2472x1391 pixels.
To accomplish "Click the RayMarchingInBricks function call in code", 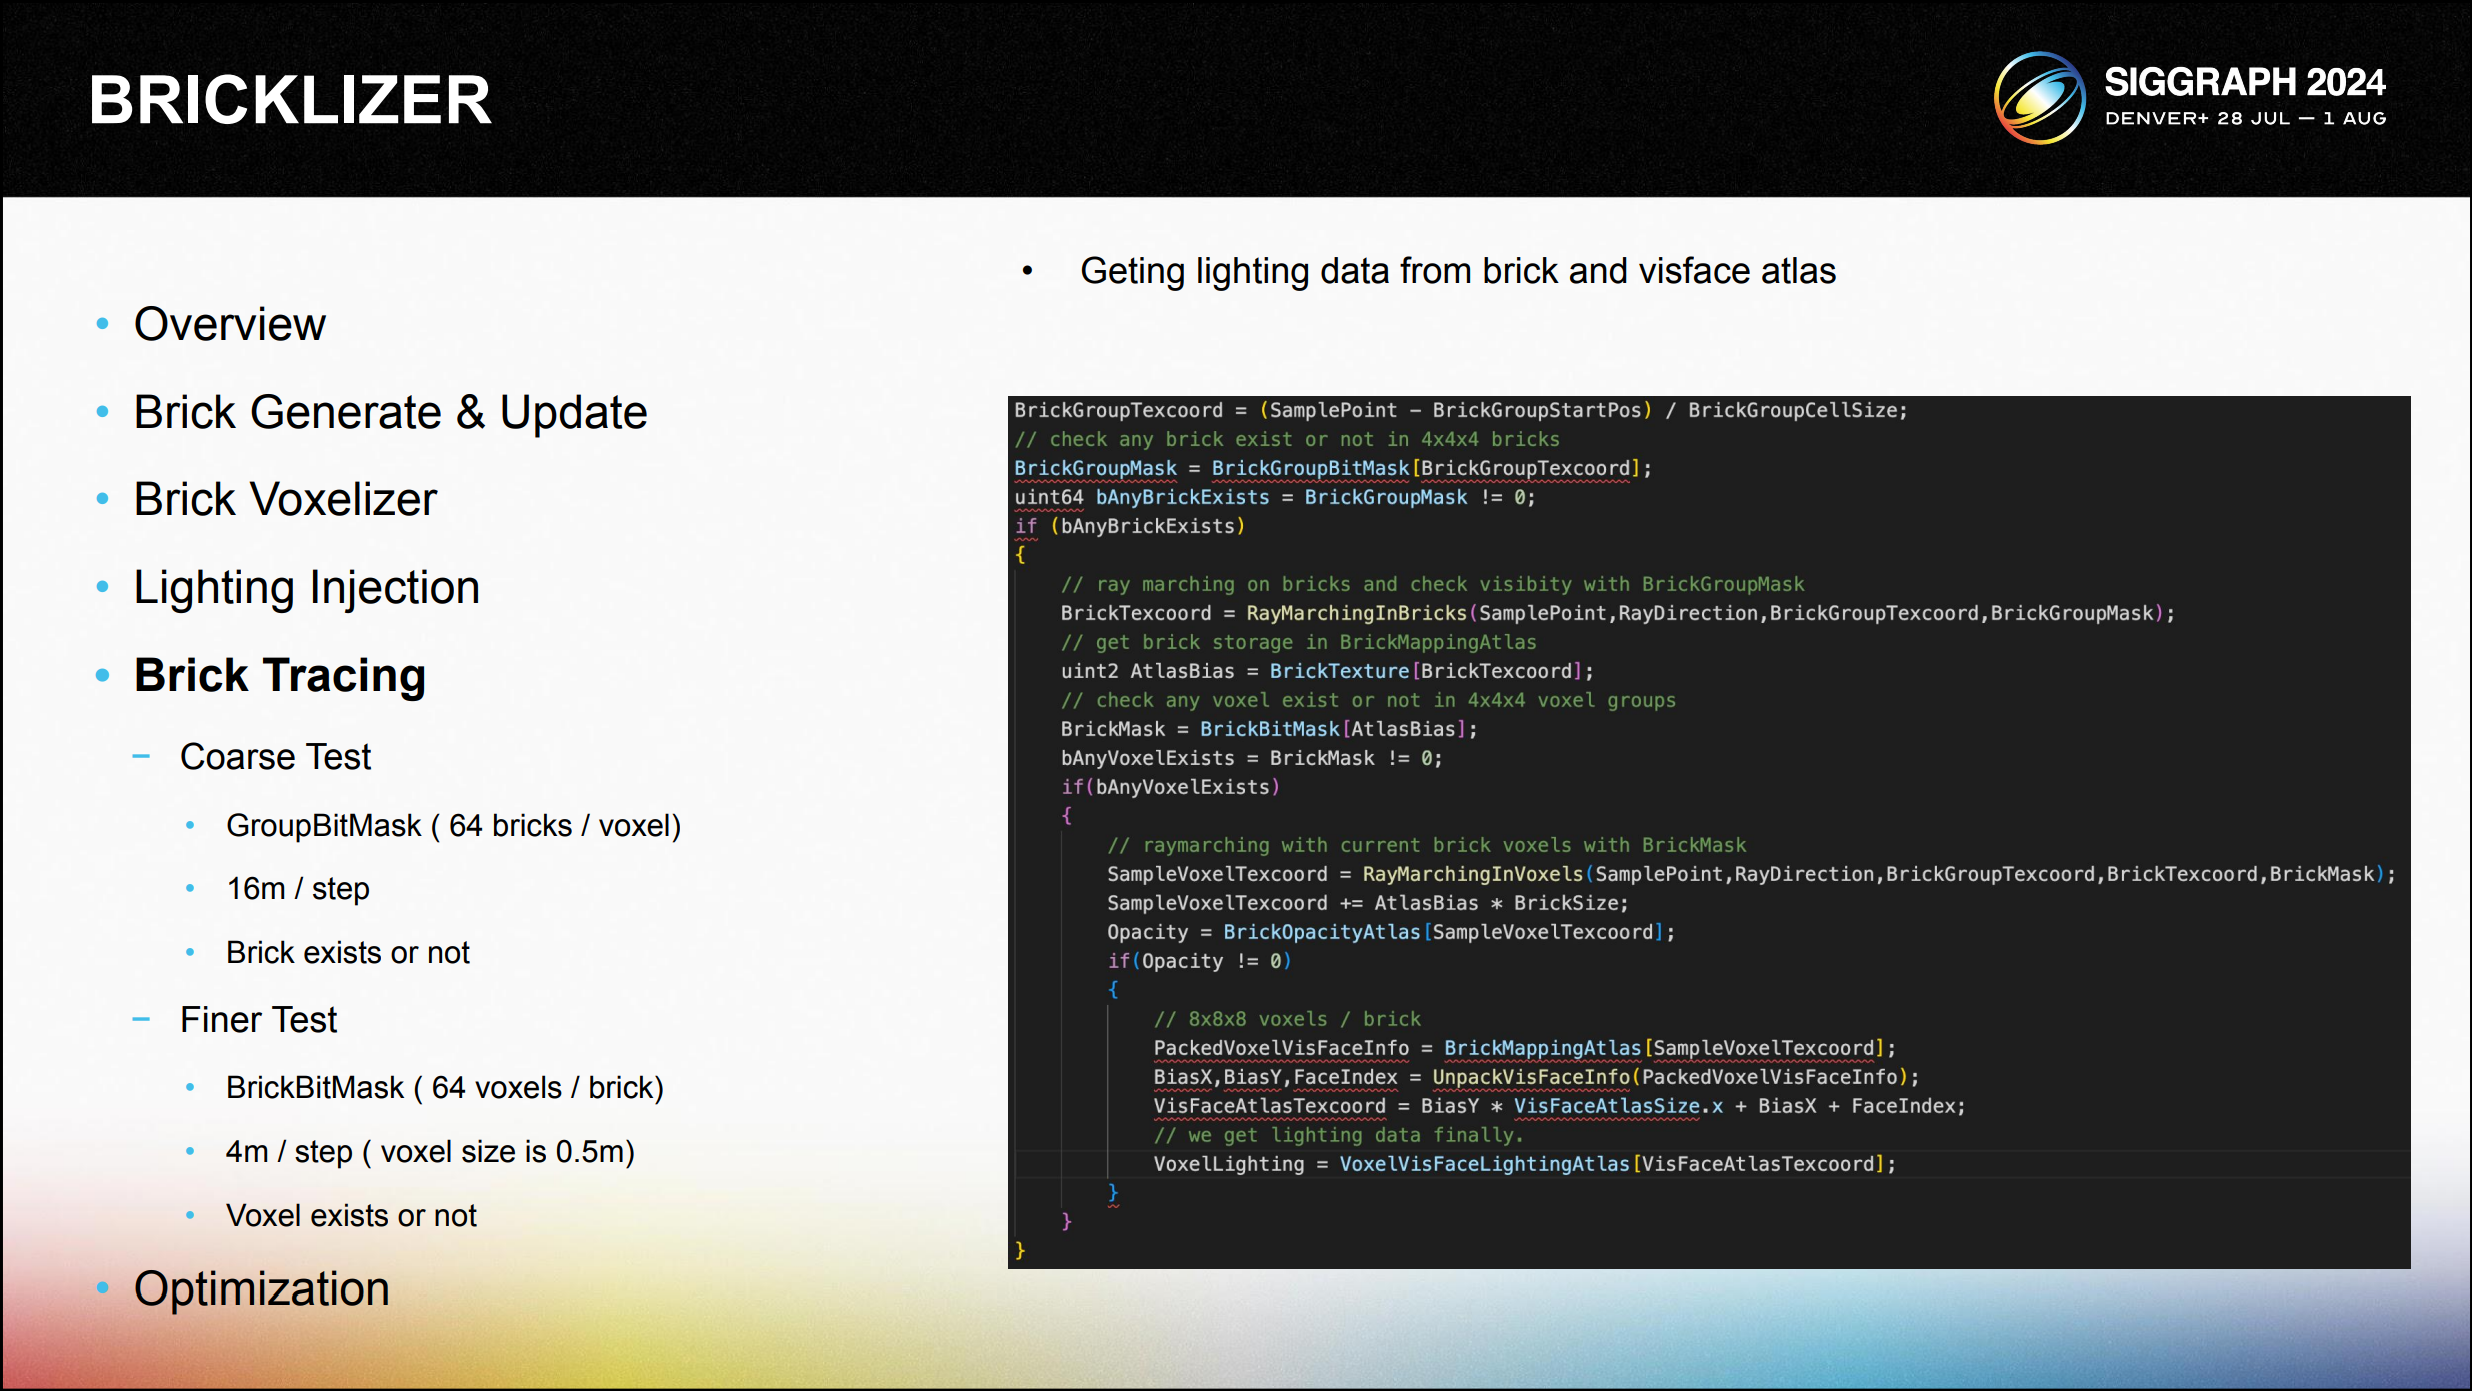I will click(x=1355, y=613).
